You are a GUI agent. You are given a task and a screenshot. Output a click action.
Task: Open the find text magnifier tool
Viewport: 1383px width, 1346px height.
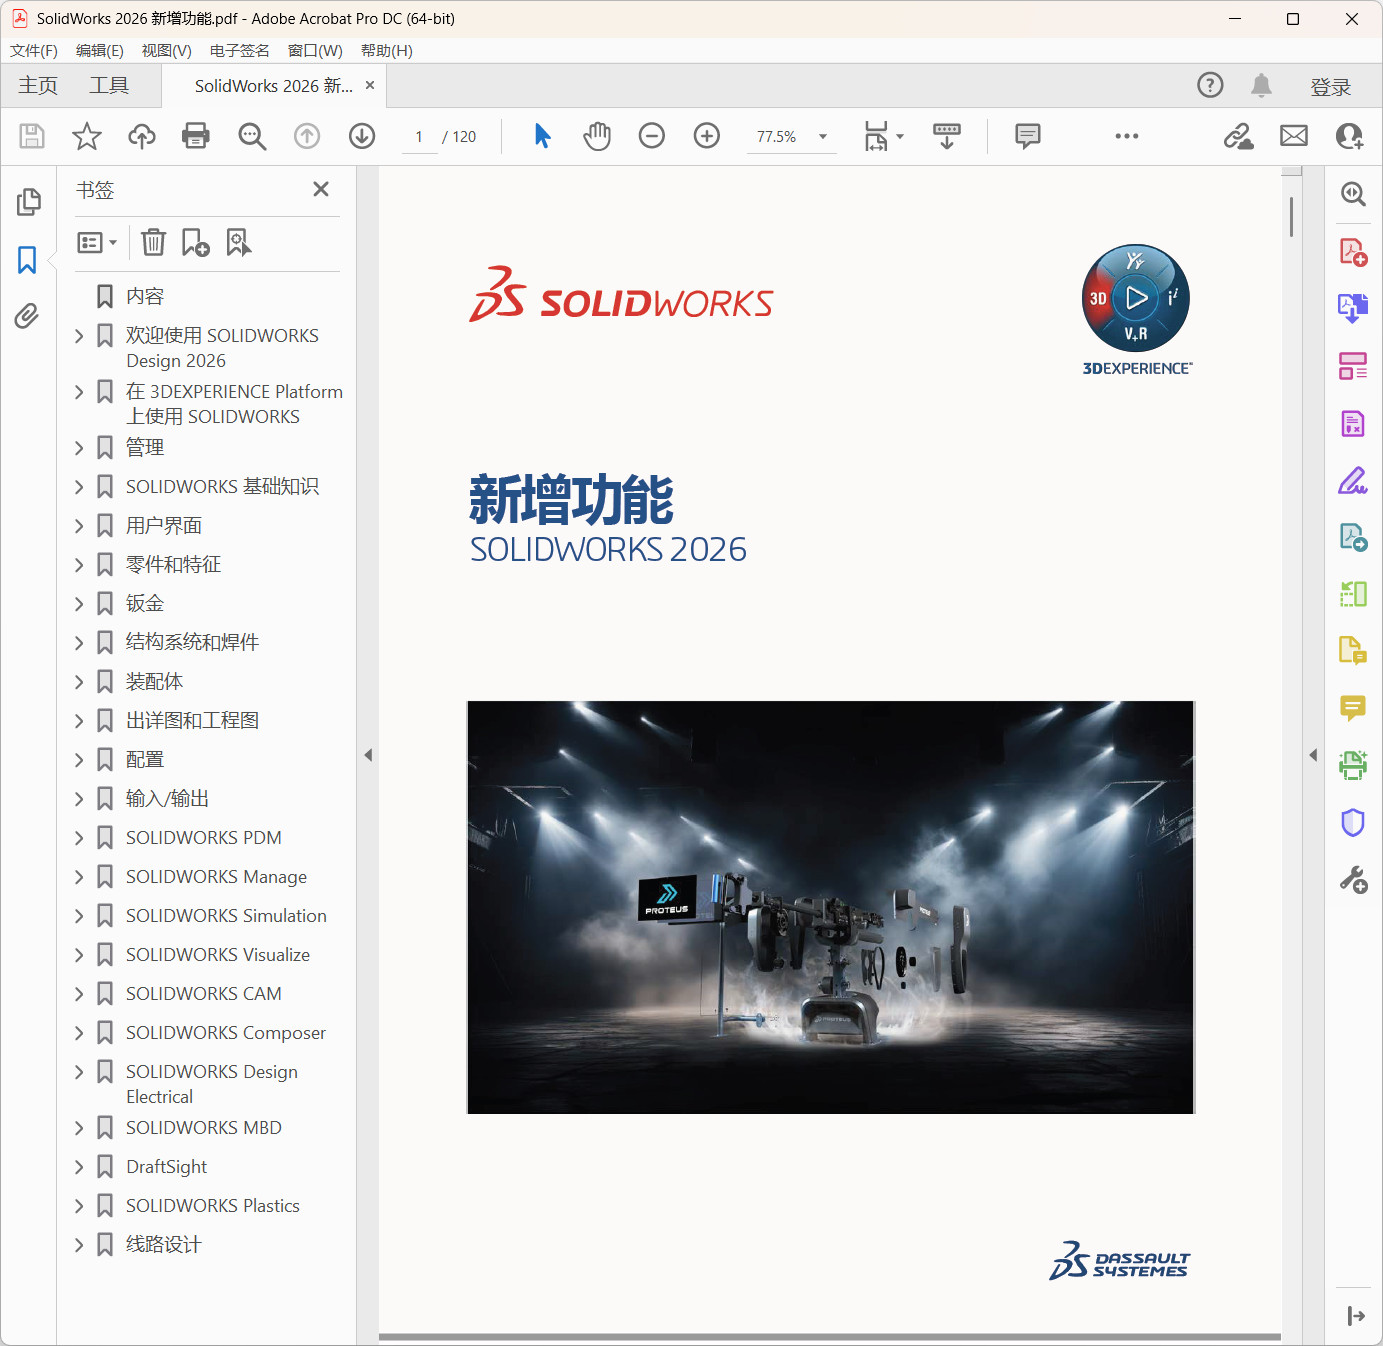(x=252, y=136)
